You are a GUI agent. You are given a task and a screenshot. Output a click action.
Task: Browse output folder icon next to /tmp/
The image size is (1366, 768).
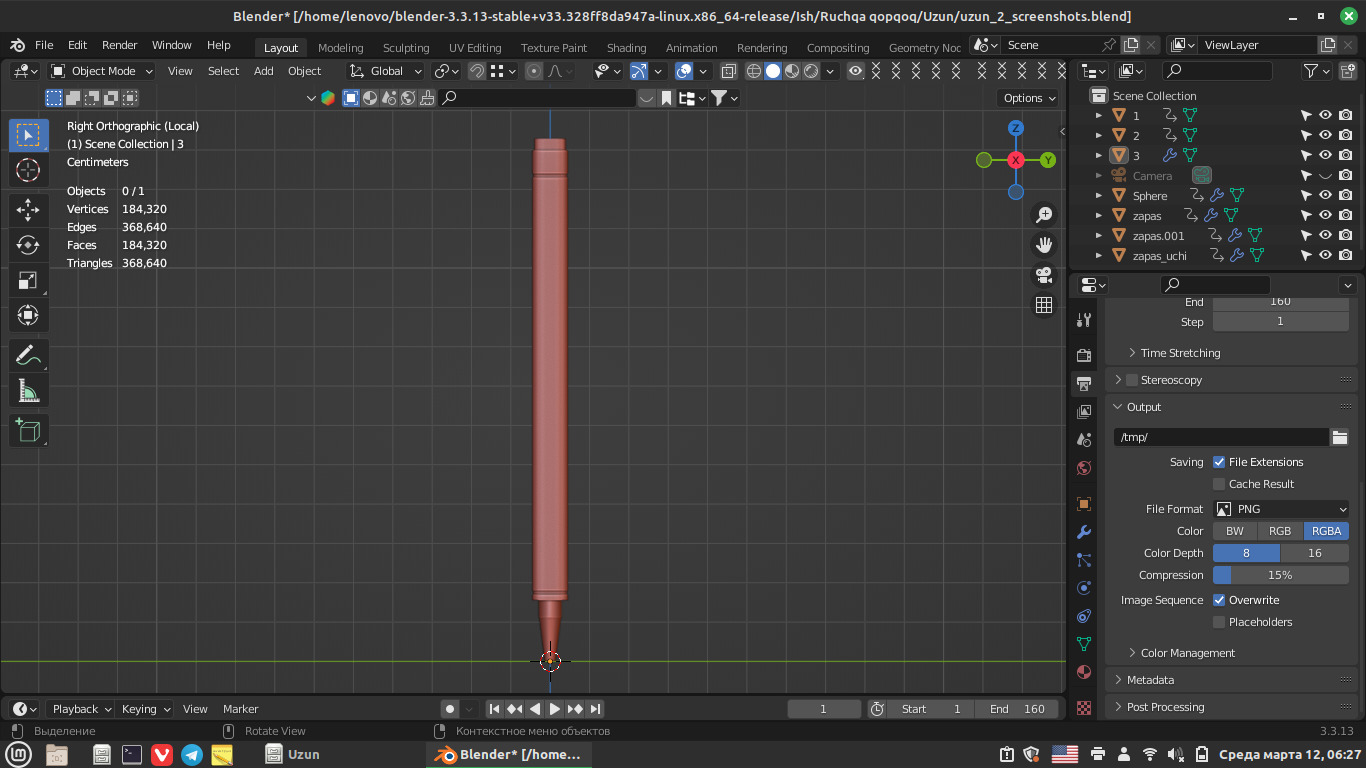[1340, 437]
